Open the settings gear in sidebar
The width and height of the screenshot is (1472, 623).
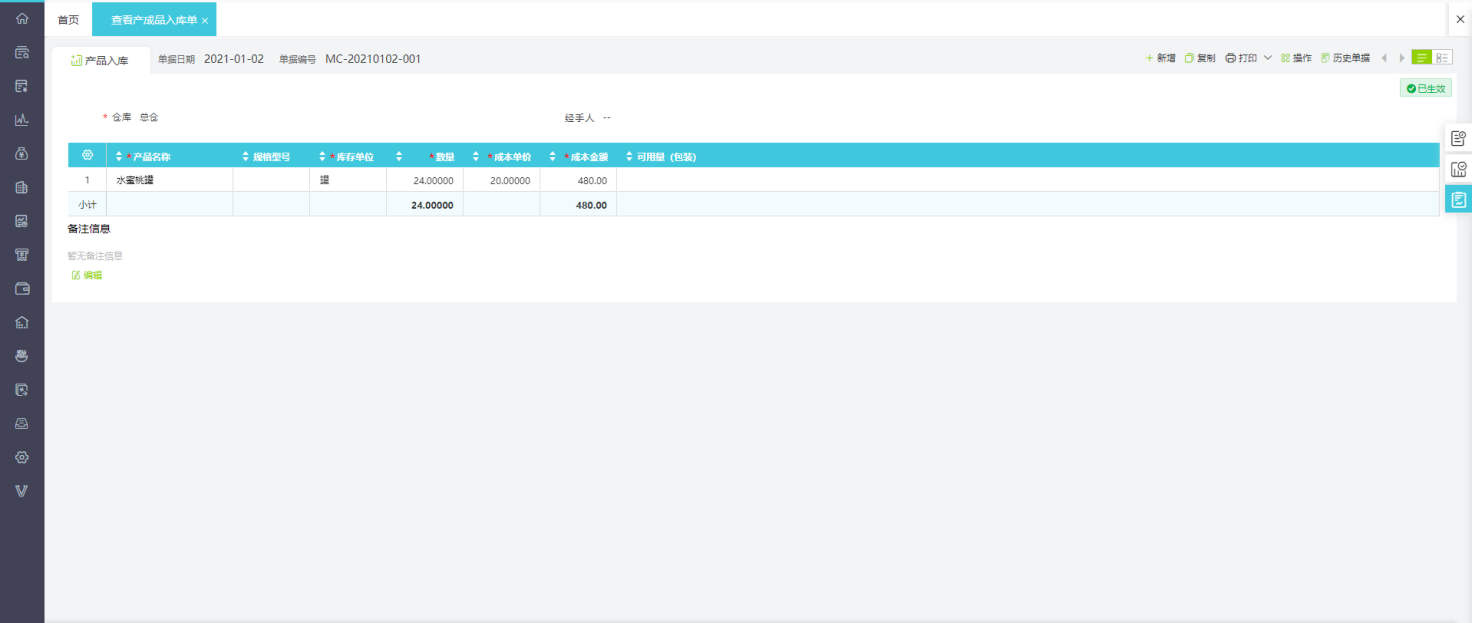click(22, 457)
